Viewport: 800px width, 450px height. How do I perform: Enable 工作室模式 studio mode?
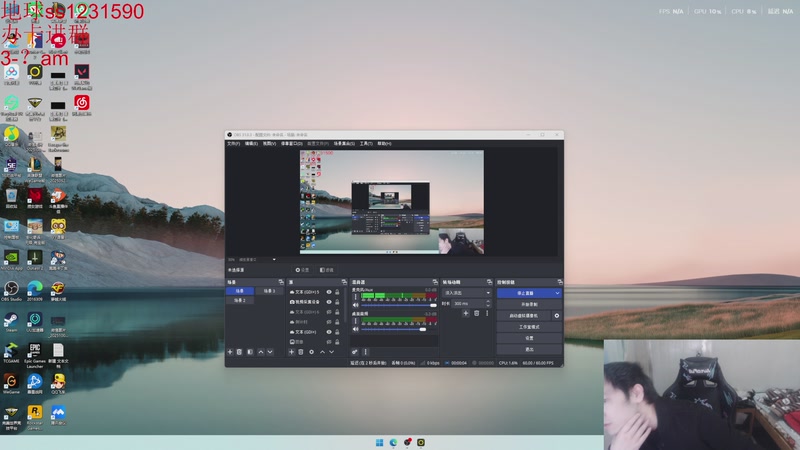(529, 327)
